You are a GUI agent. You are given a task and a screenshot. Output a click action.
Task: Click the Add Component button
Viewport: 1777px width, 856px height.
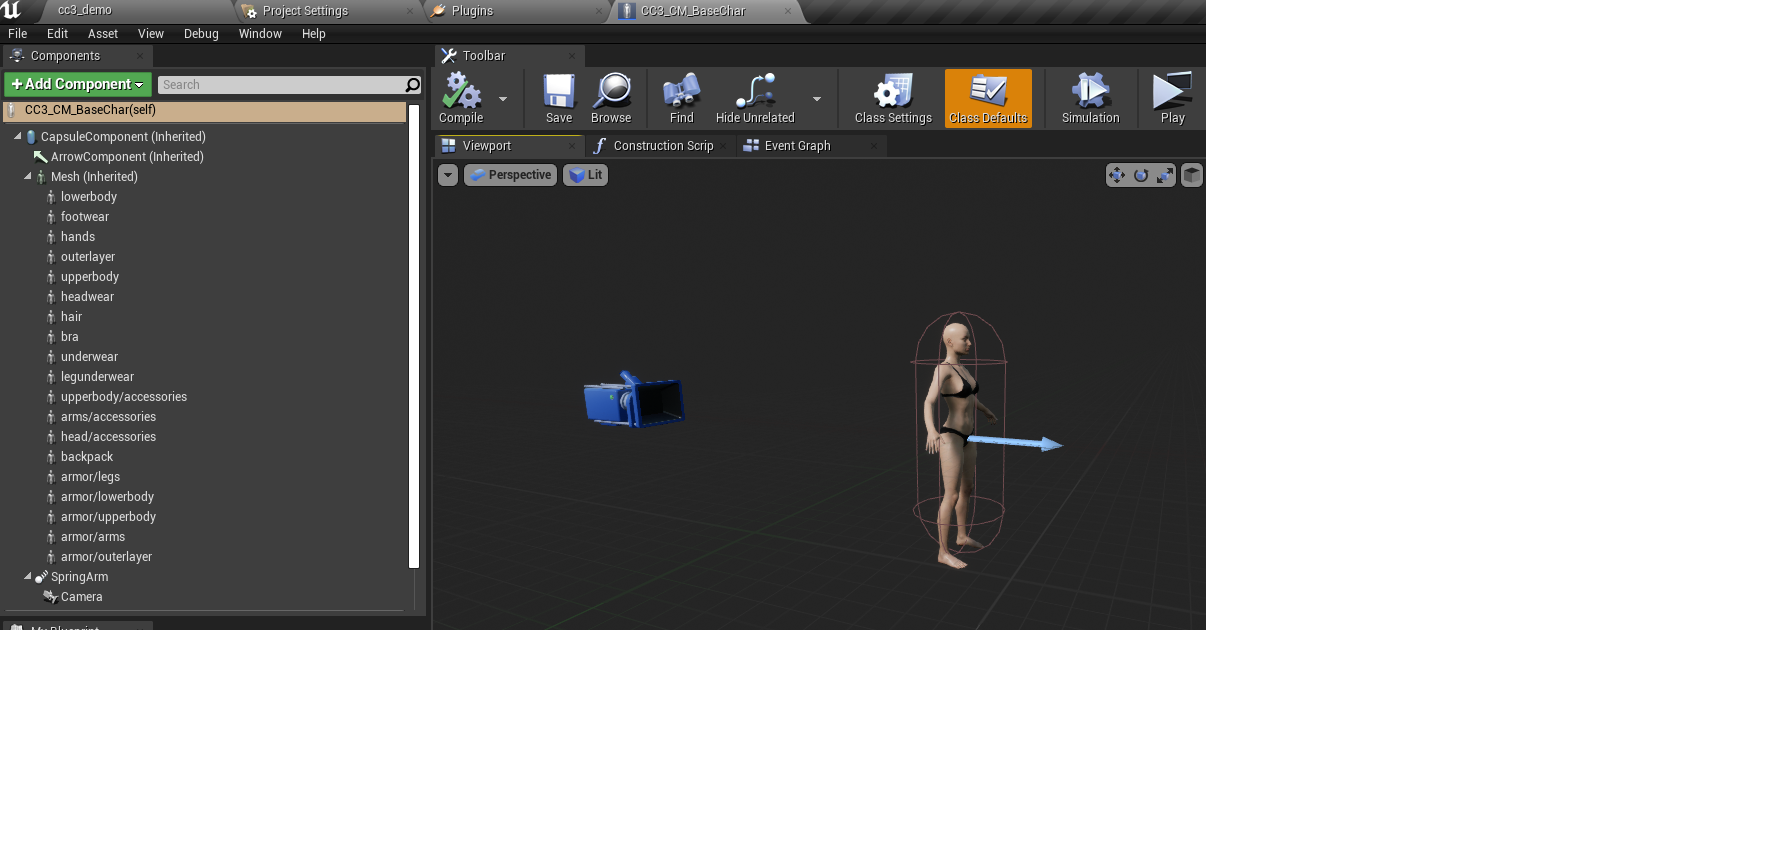coord(77,85)
